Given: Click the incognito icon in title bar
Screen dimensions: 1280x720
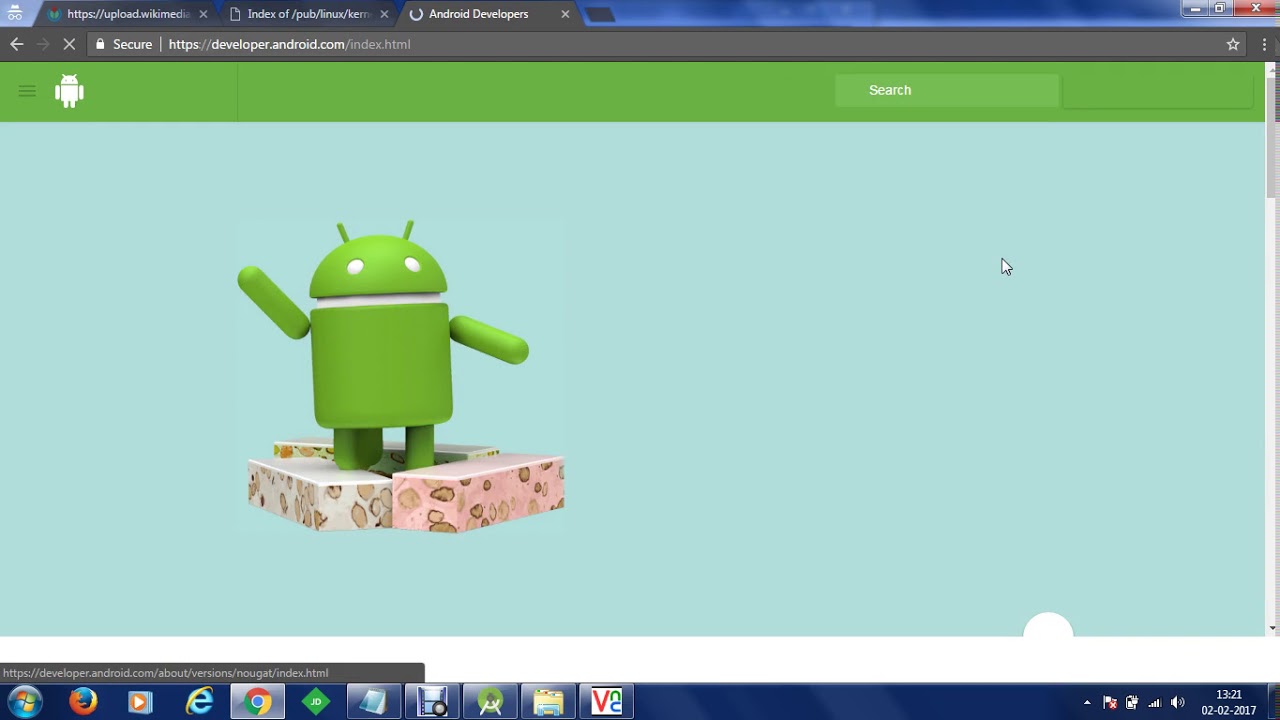Looking at the screenshot, I should pos(15,14).
